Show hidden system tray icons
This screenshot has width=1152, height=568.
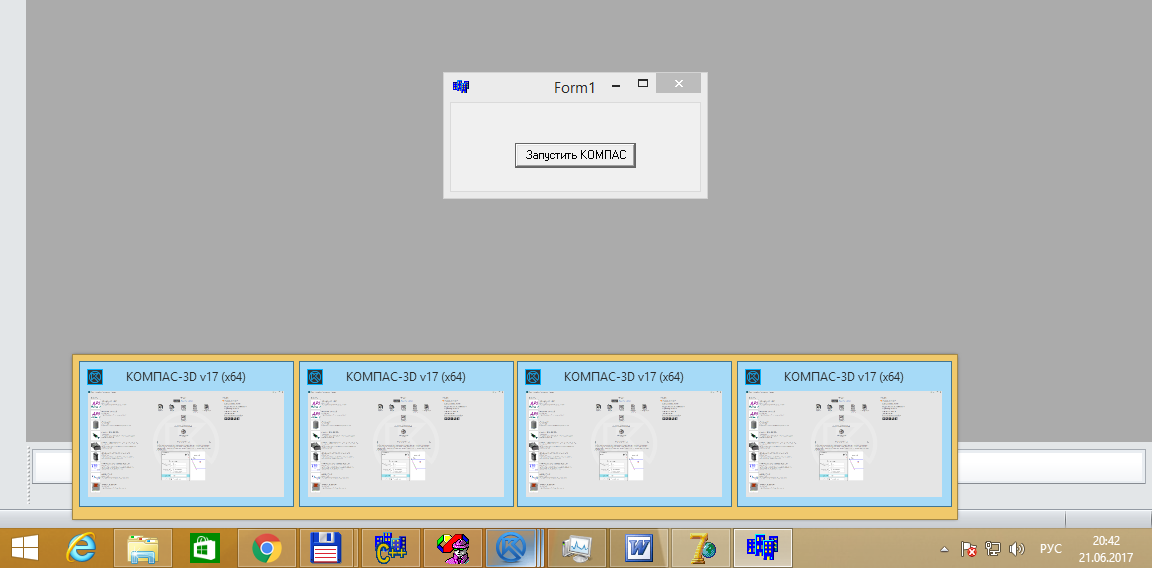pyautogui.click(x=945, y=549)
